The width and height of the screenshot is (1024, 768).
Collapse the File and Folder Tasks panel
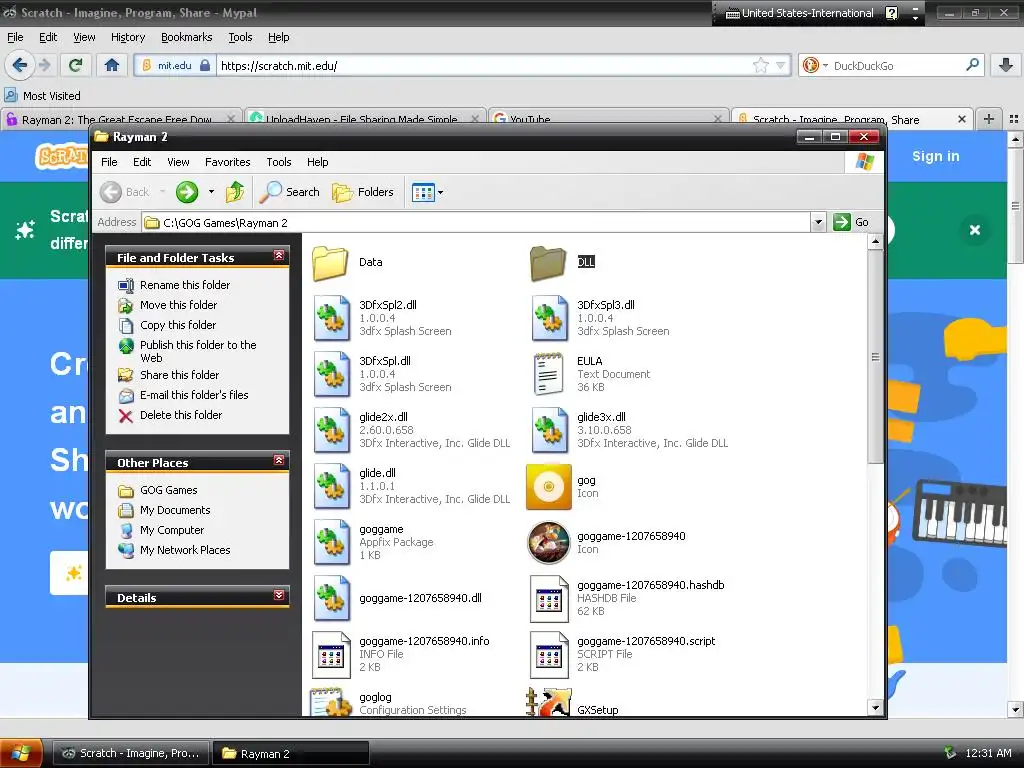[x=279, y=255]
